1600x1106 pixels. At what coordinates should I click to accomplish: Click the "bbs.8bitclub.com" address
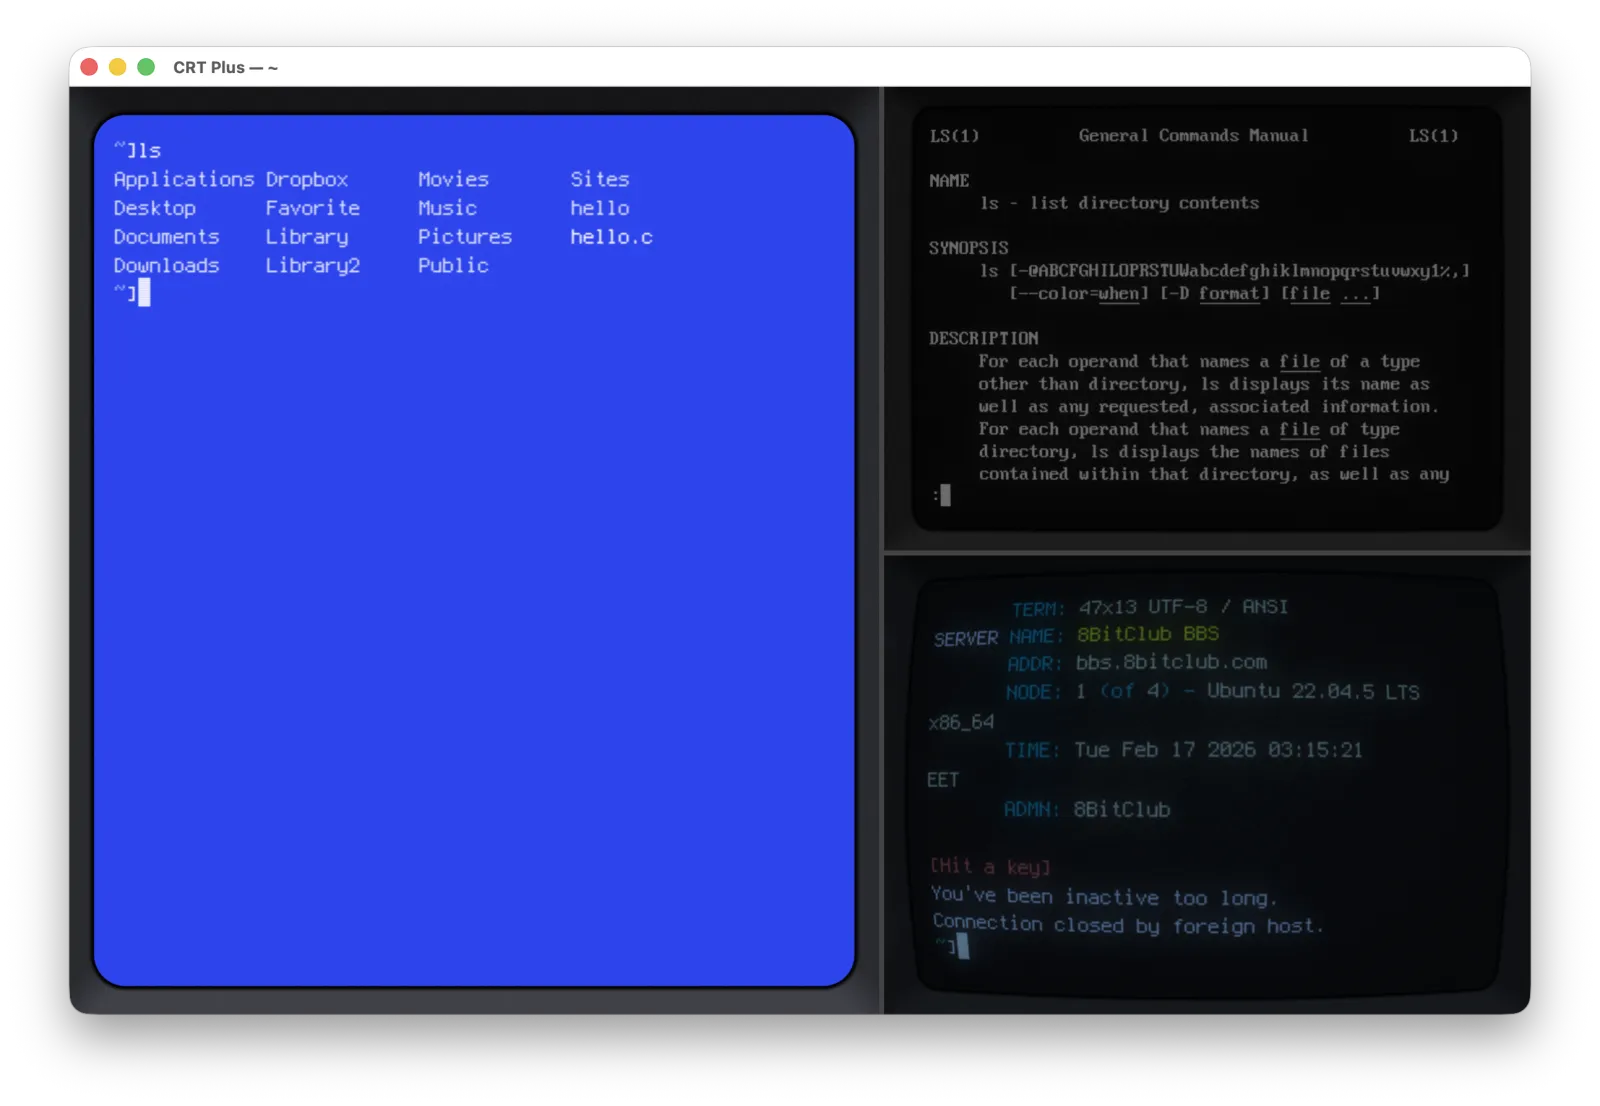click(1171, 662)
